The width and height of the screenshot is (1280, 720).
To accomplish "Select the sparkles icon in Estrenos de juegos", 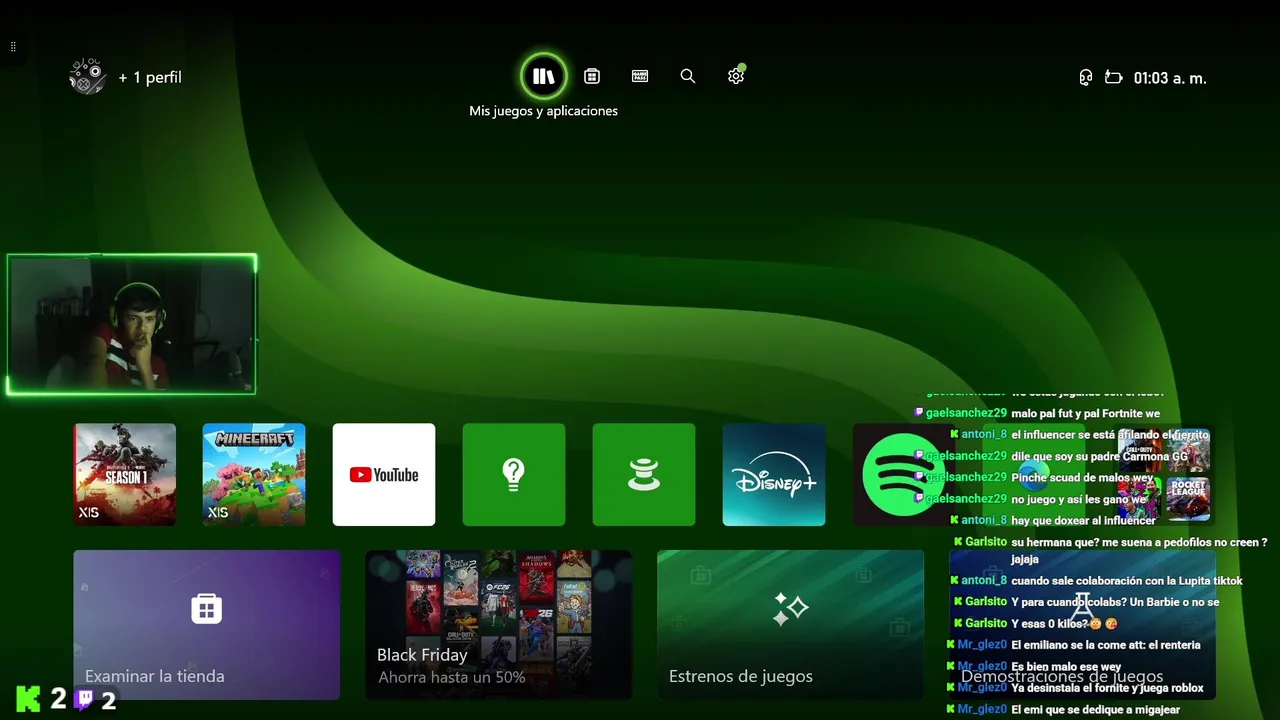I will (x=790, y=608).
